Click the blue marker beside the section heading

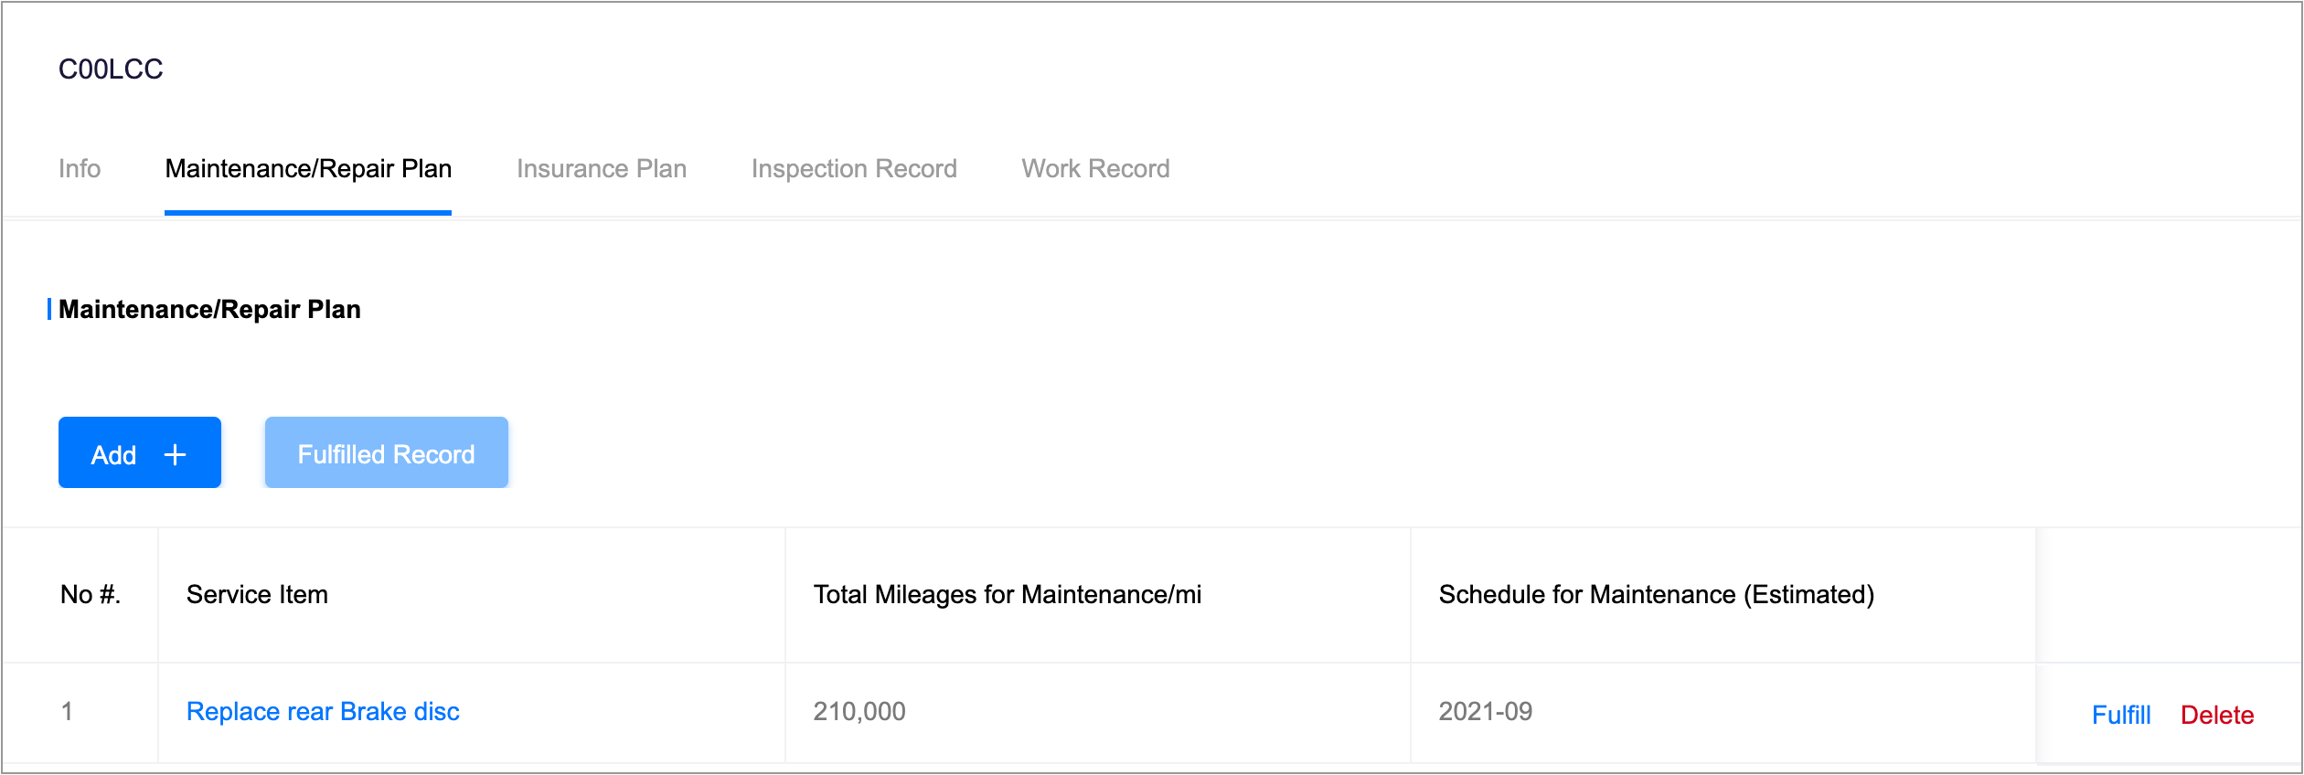[49, 310]
